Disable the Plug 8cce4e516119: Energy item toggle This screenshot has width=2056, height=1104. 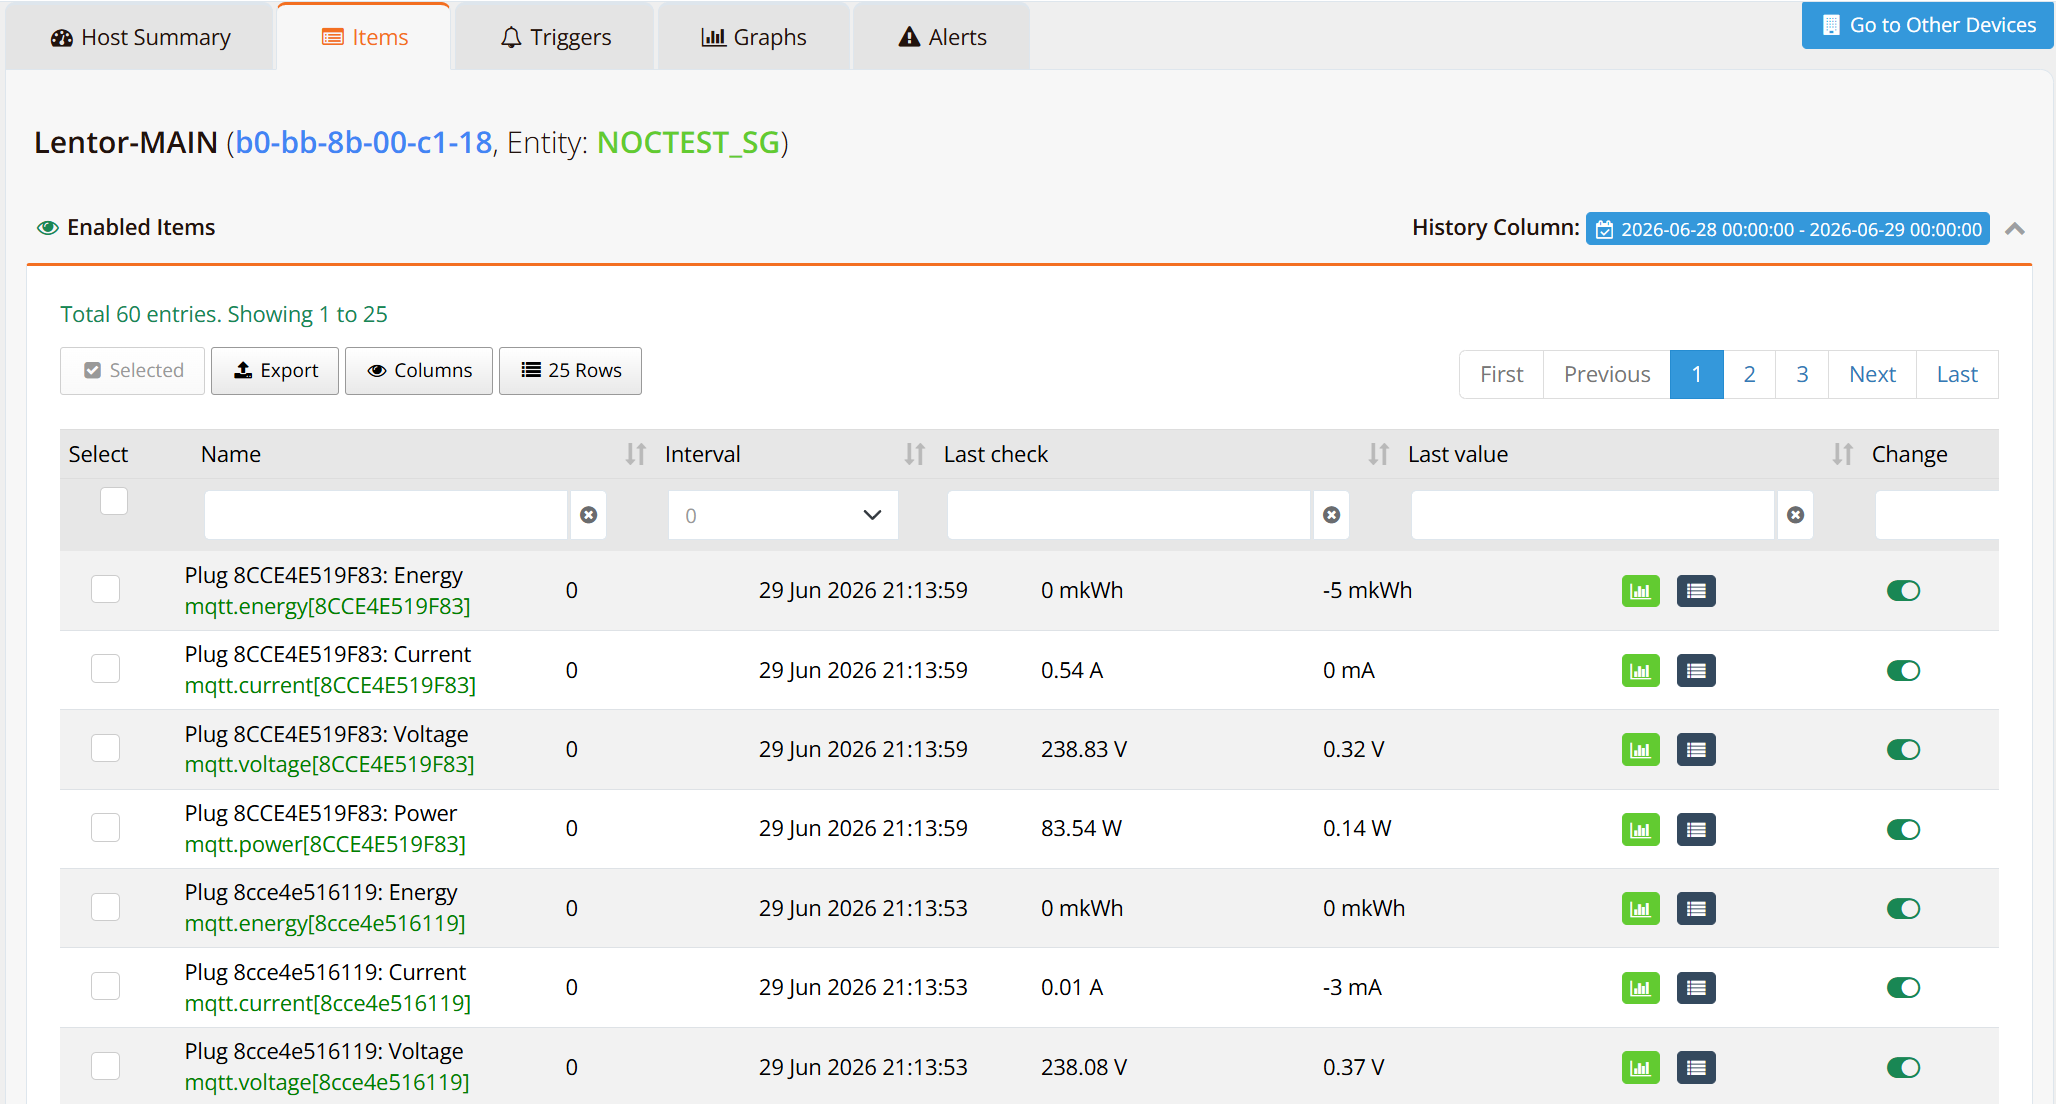pyautogui.click(x=1903, y=909)
